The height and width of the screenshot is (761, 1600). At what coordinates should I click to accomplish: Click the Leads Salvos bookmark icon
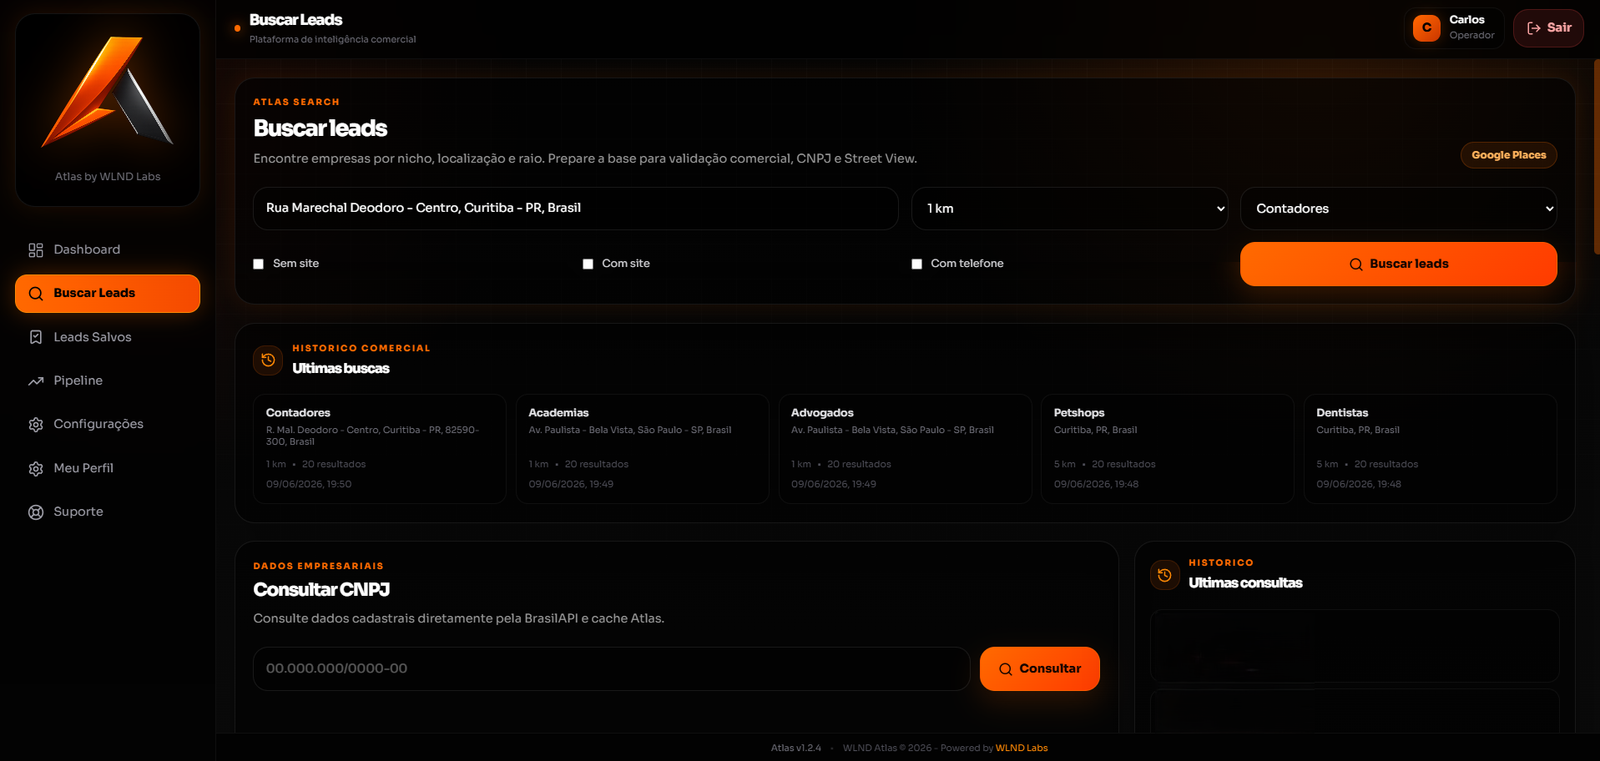click(x=36, y=337)
